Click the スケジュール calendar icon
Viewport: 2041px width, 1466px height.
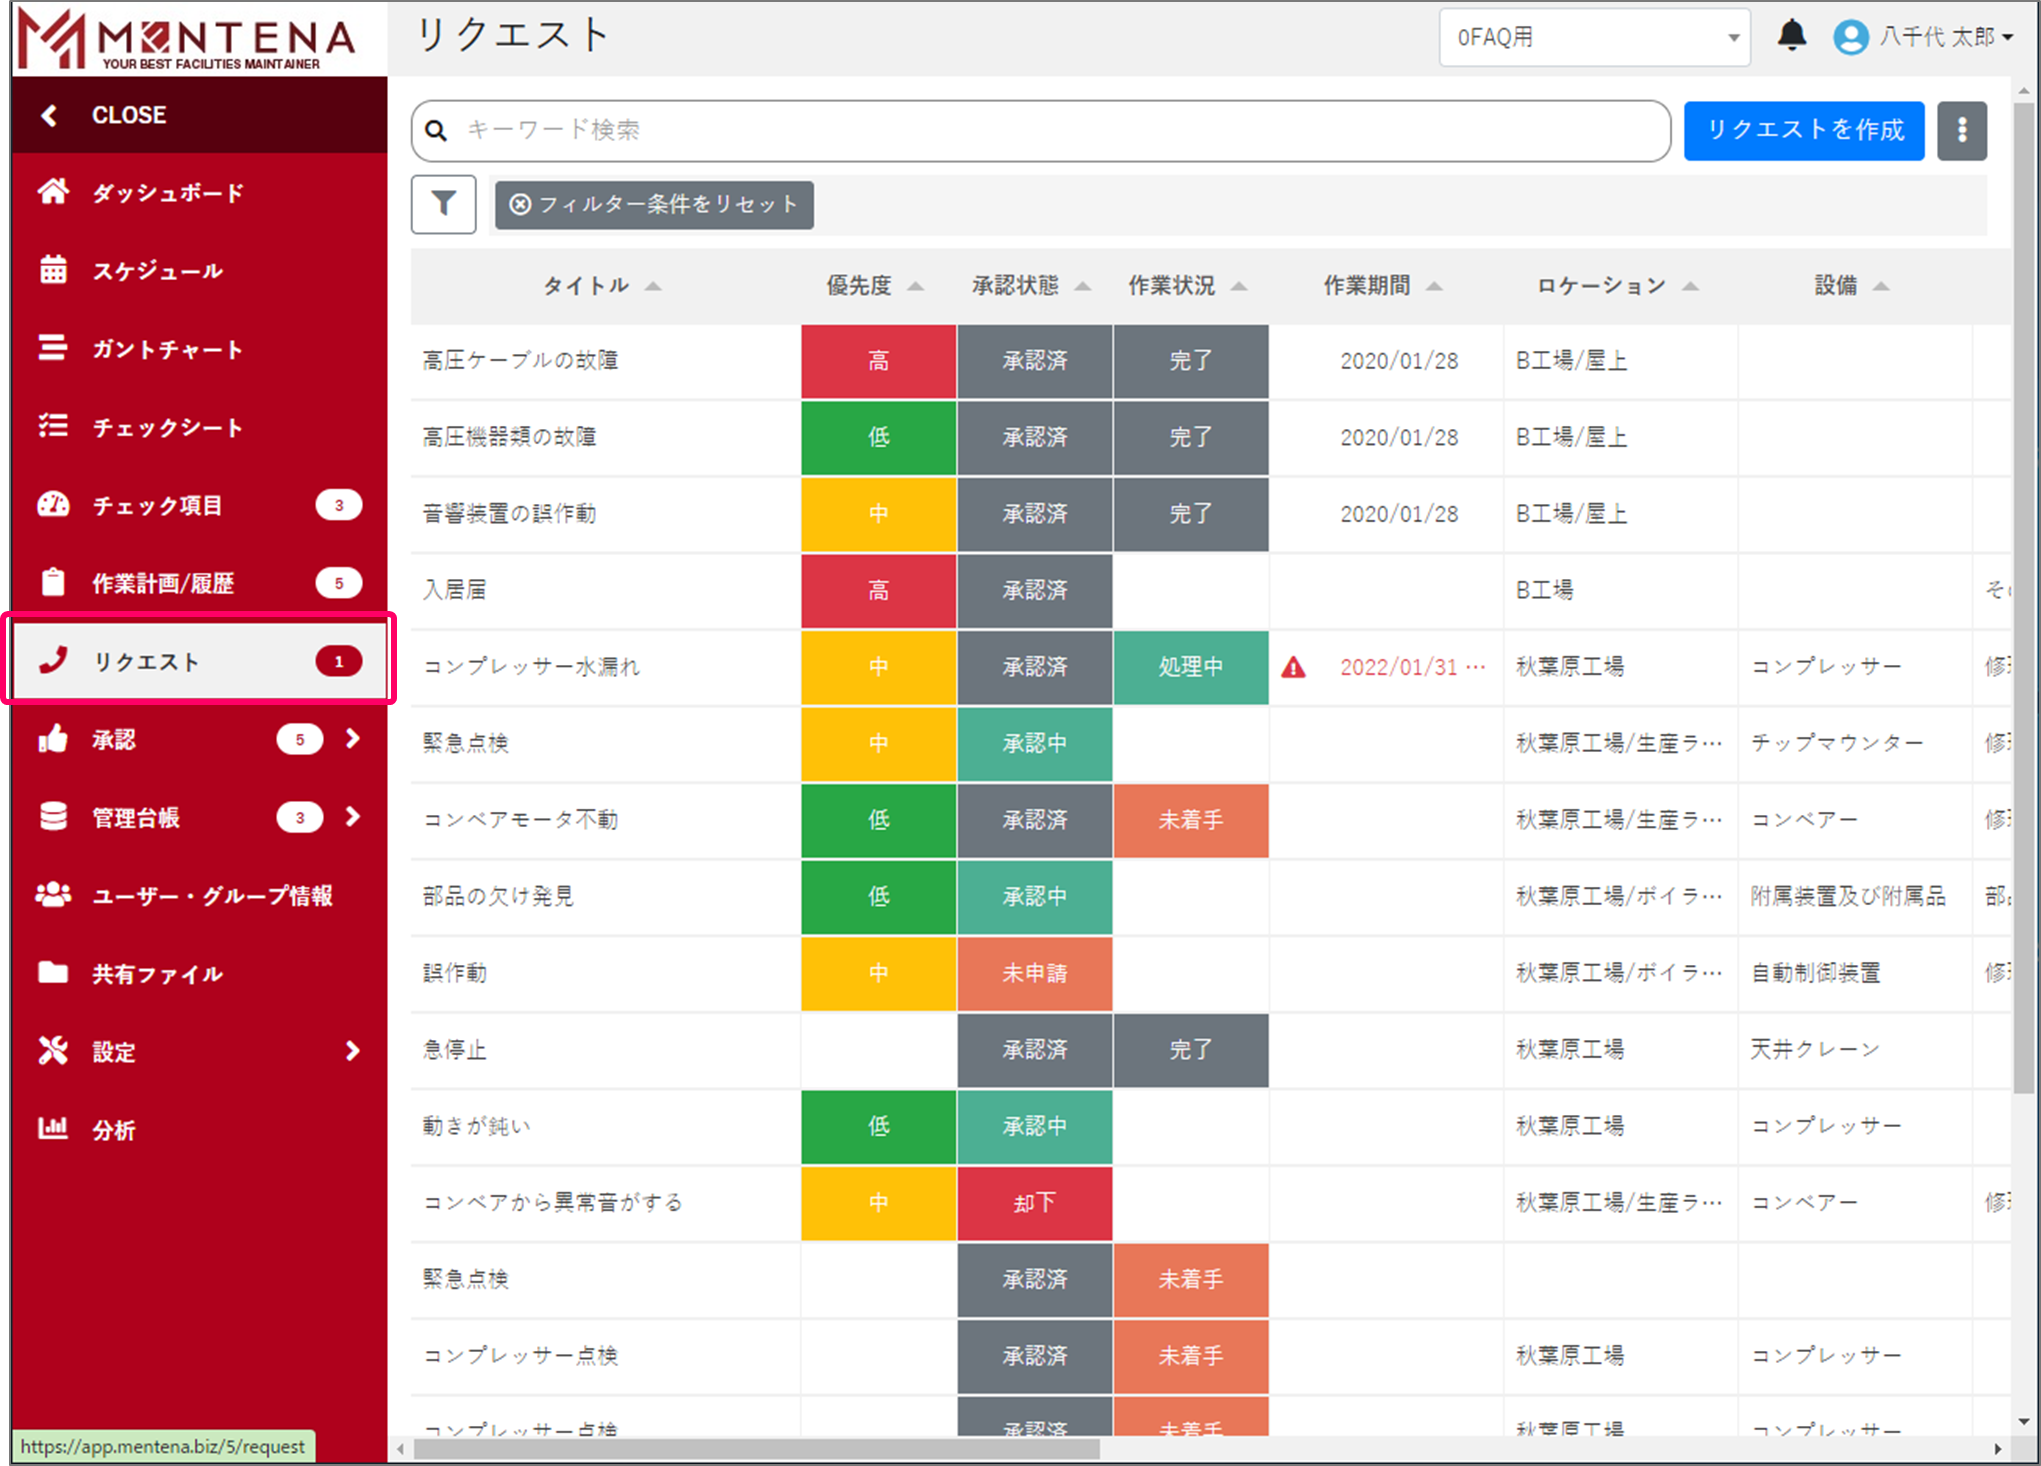coord(53,270)
